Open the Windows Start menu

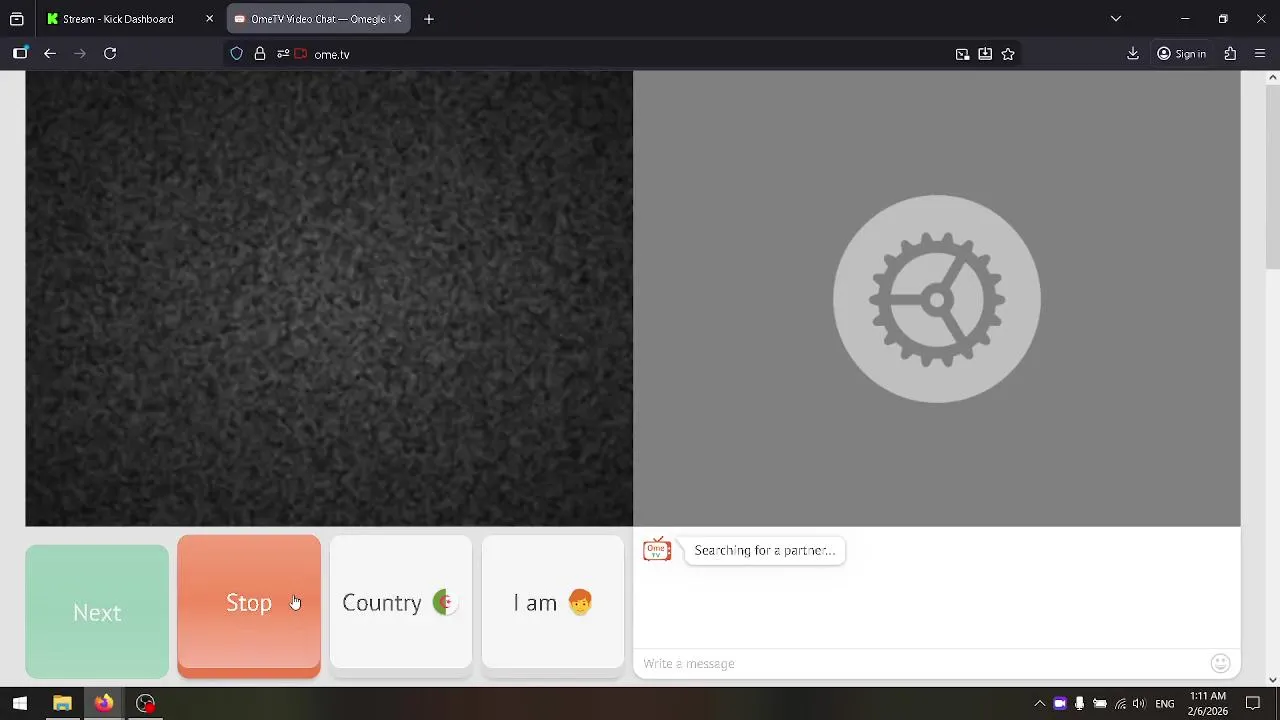pyautogui.click(x=20, y=704)
